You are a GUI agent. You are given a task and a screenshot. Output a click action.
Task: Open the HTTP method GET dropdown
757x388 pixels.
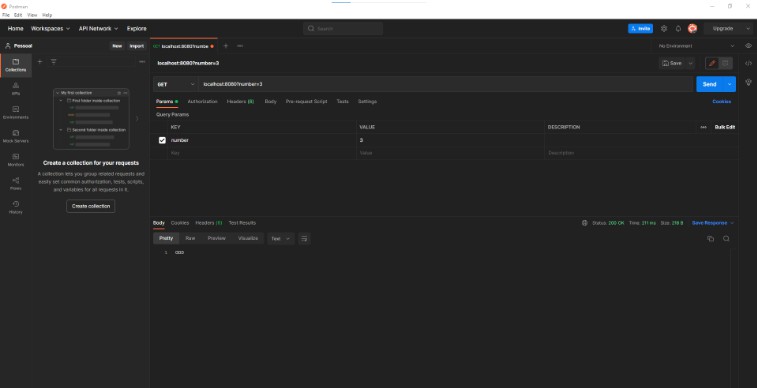click(175, 84)
